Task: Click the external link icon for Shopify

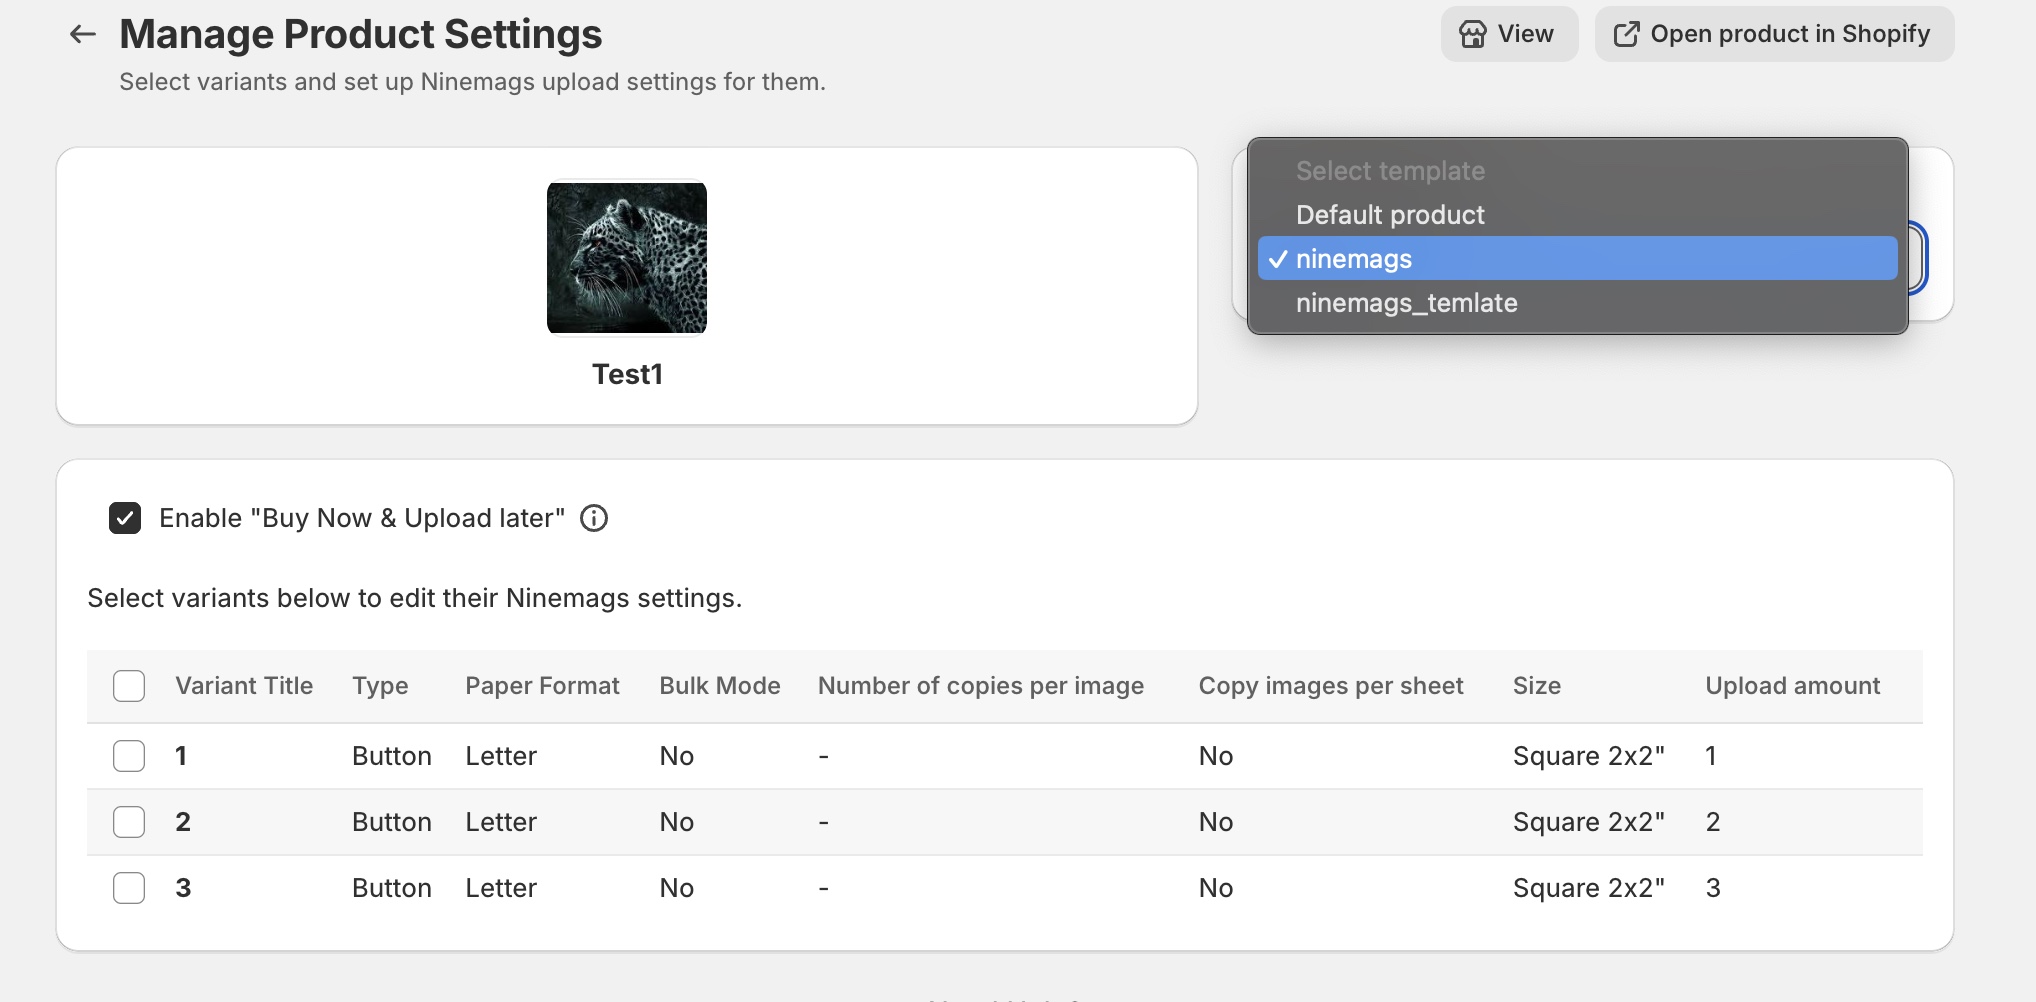Action: [x=1626, y=35]
